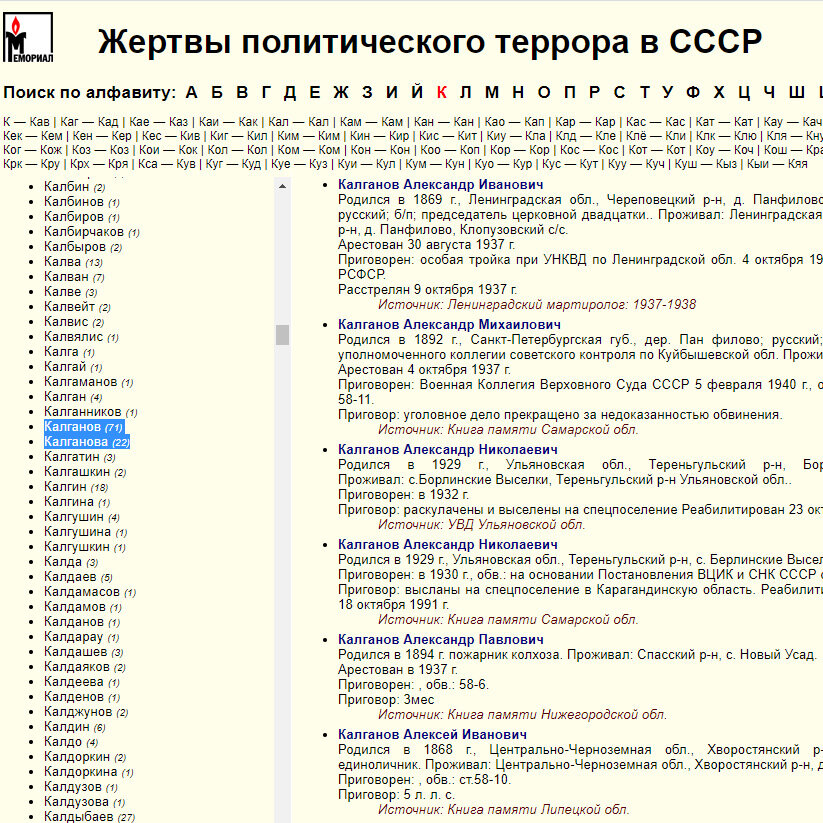Image resolution: width=823 pixels, height=823 pixels.
Task: Open the 'Куг — Куд' range
Action: (x=234, y=164)
